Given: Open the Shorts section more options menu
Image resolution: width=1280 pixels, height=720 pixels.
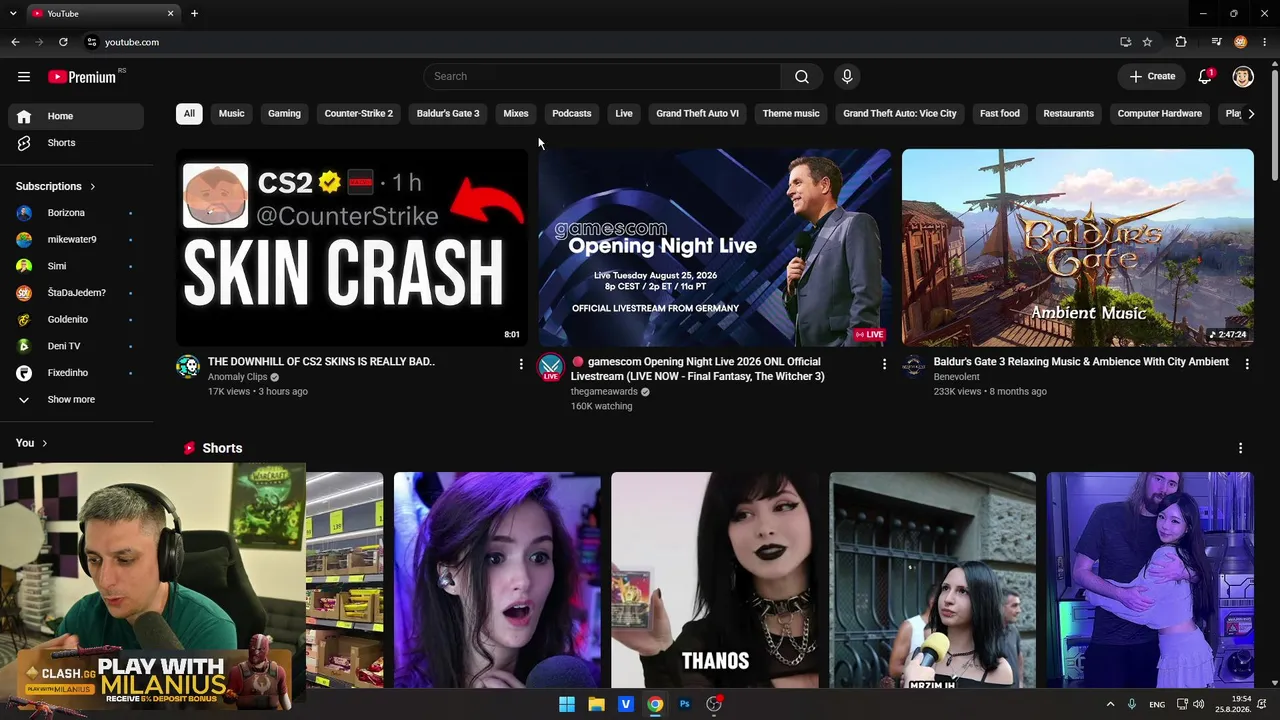Looking at the screenshot, I should pyautogui.click(x=1241, y=448).
